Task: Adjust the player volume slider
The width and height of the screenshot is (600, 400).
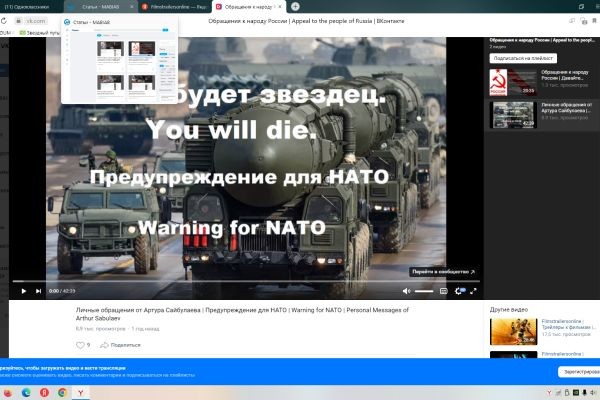Action: click(424, 291)
